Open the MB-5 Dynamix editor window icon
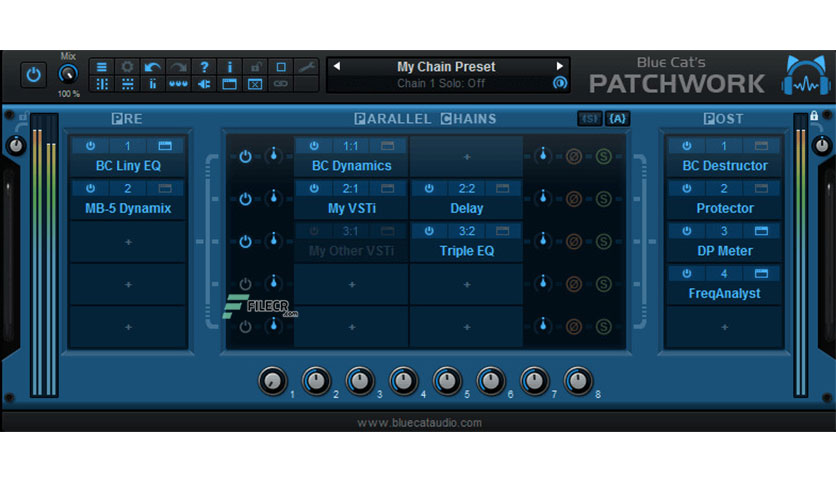This screenshot has width=836, height=484. click(x=165, y=188)
